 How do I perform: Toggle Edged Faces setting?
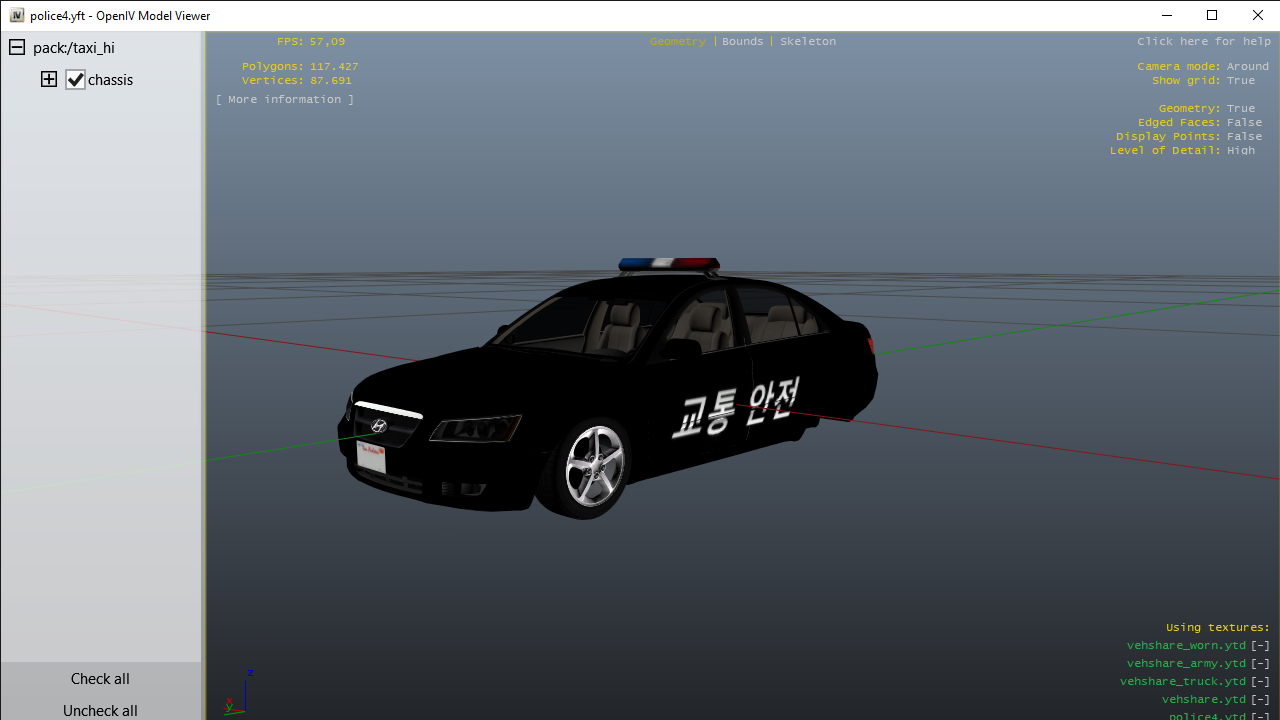1244,123
